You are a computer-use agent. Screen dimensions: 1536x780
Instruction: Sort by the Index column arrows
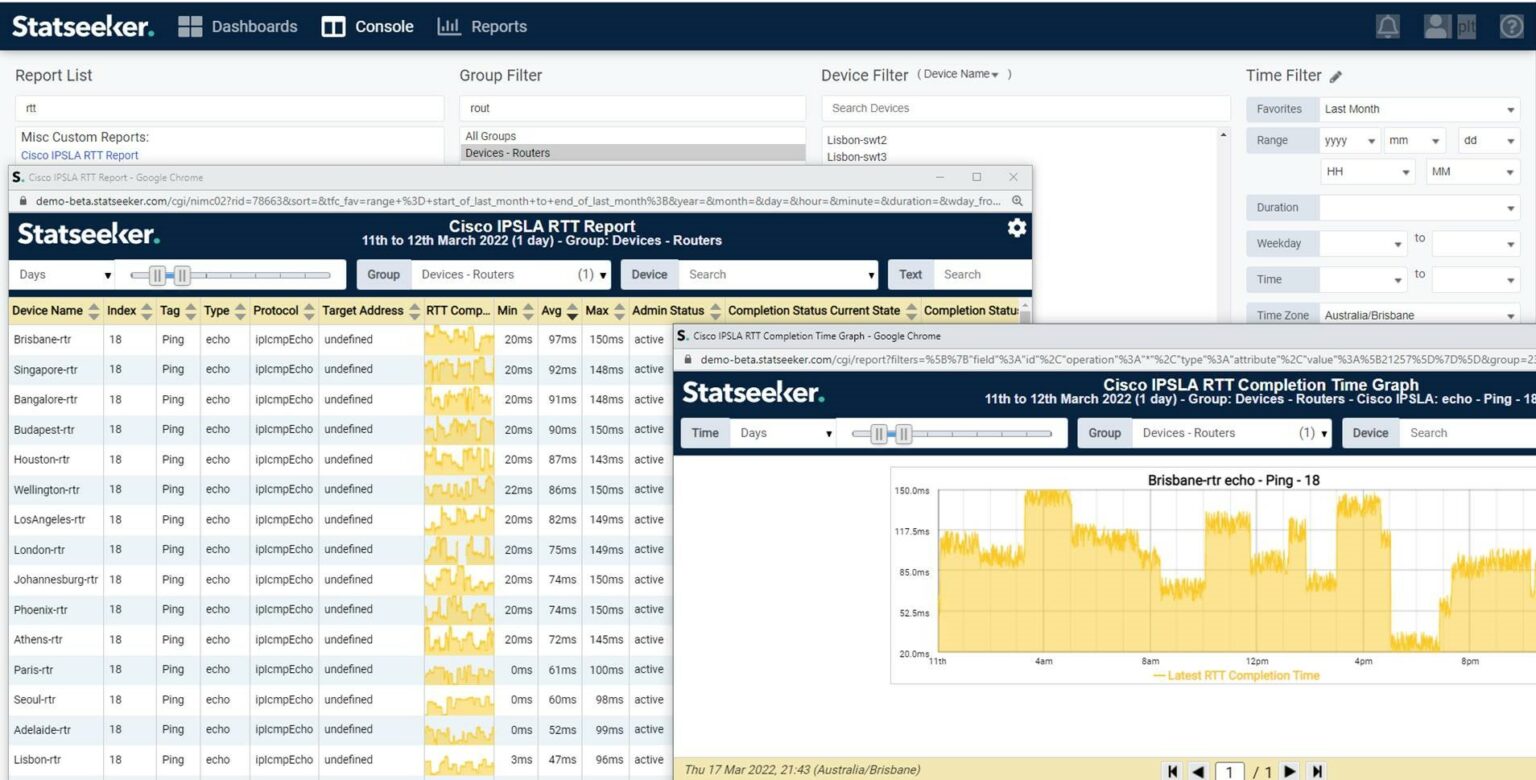(147, 311)
